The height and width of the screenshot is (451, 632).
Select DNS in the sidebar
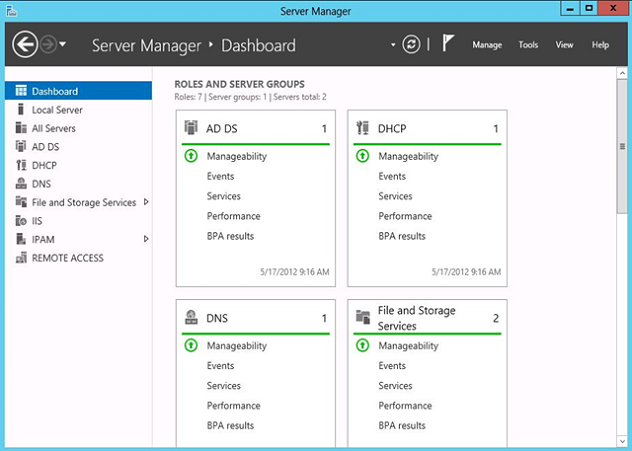79,184
